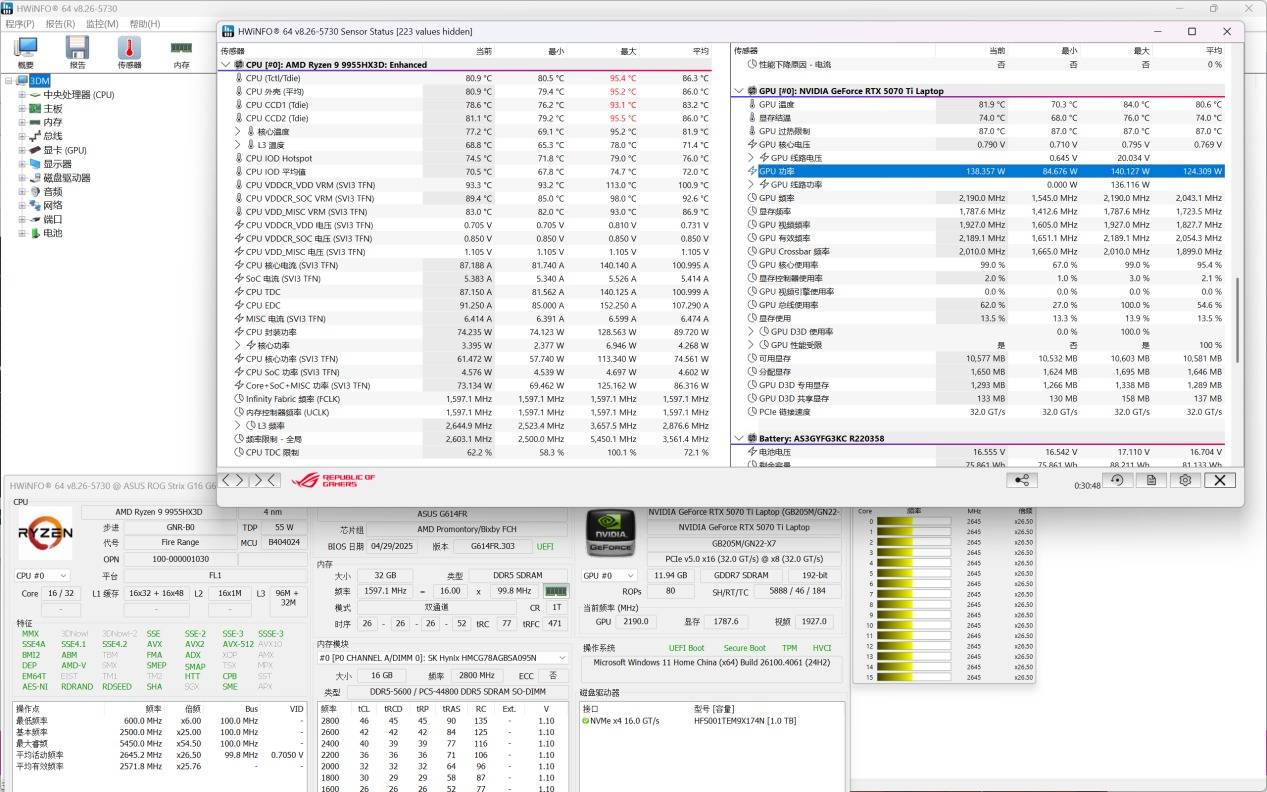This screenshot has height=792, width=1267.
Task: Open the CPU #0 selector dropdown
Action: coord(42,575)
